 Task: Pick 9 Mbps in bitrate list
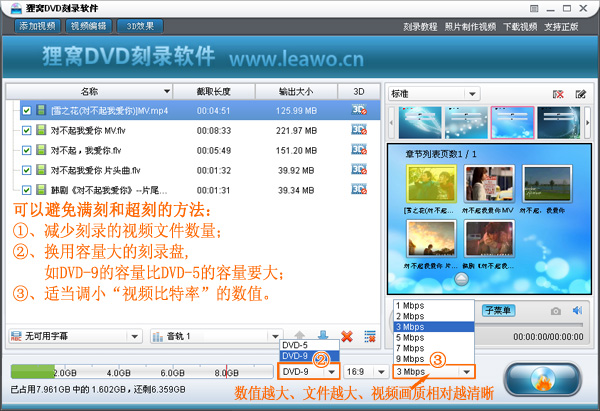[x=434, y=359]
